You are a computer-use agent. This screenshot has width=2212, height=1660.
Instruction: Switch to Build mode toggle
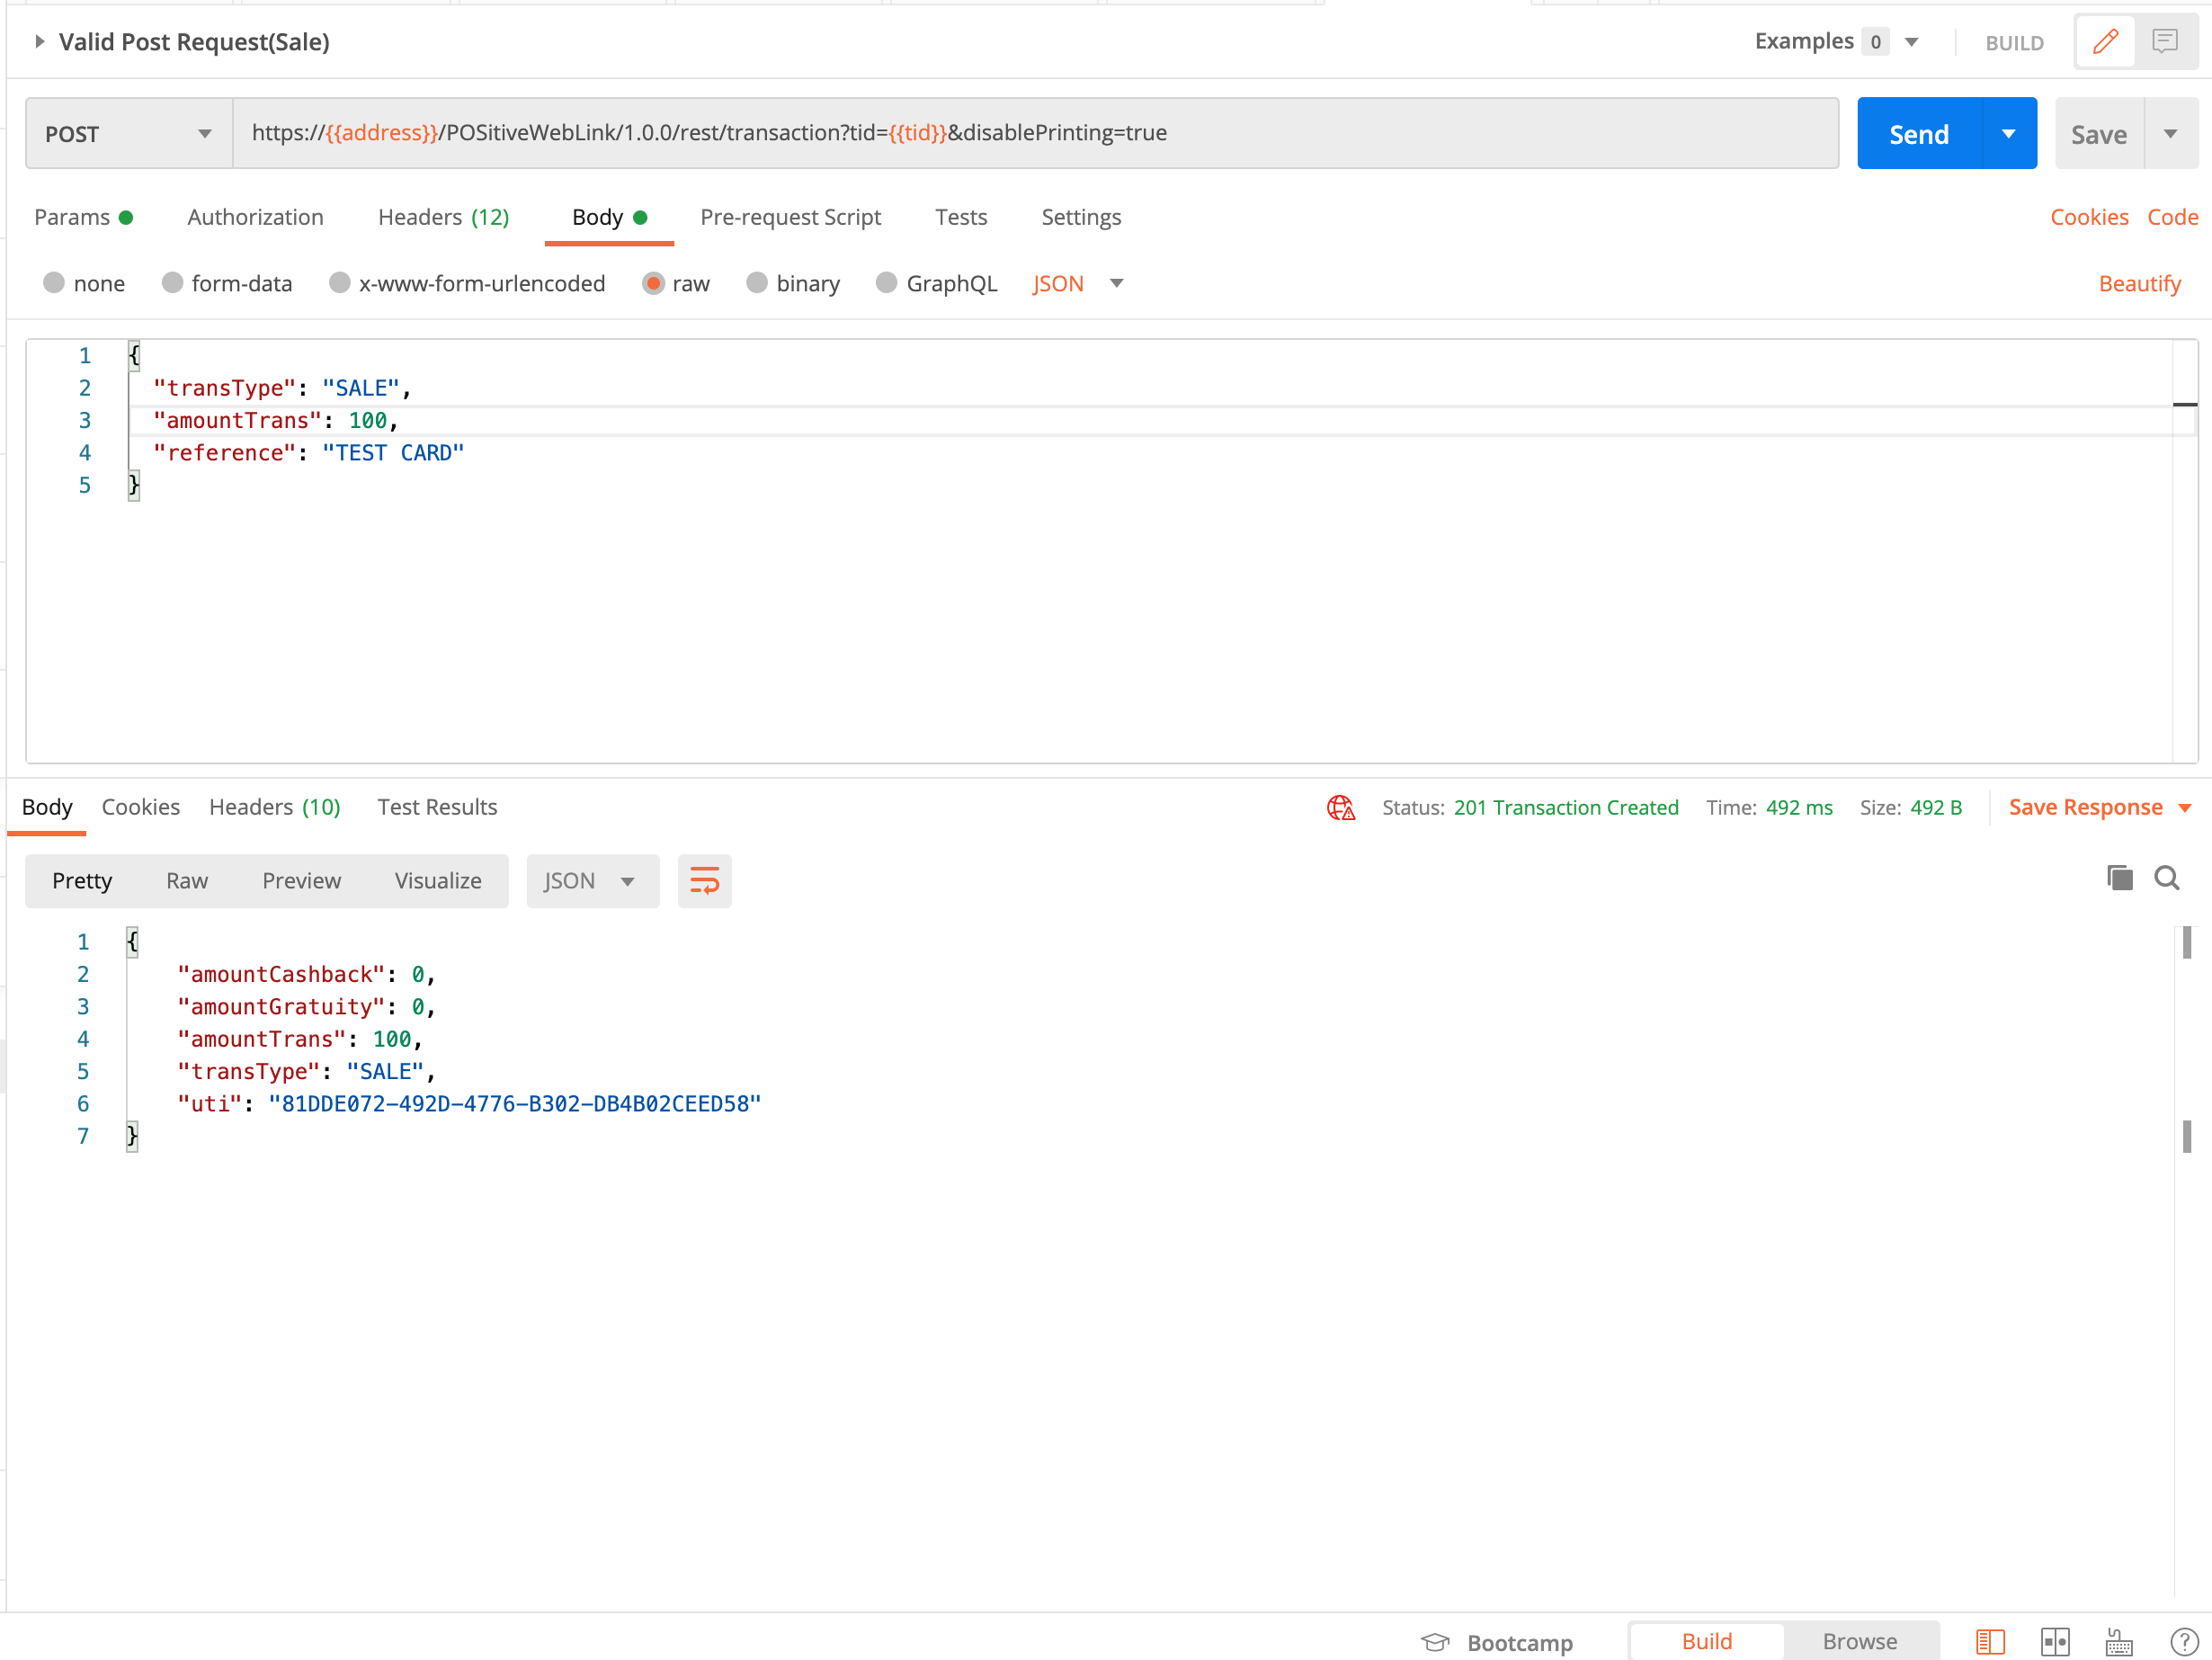pyautogui.click(x=1706, y=1641)
